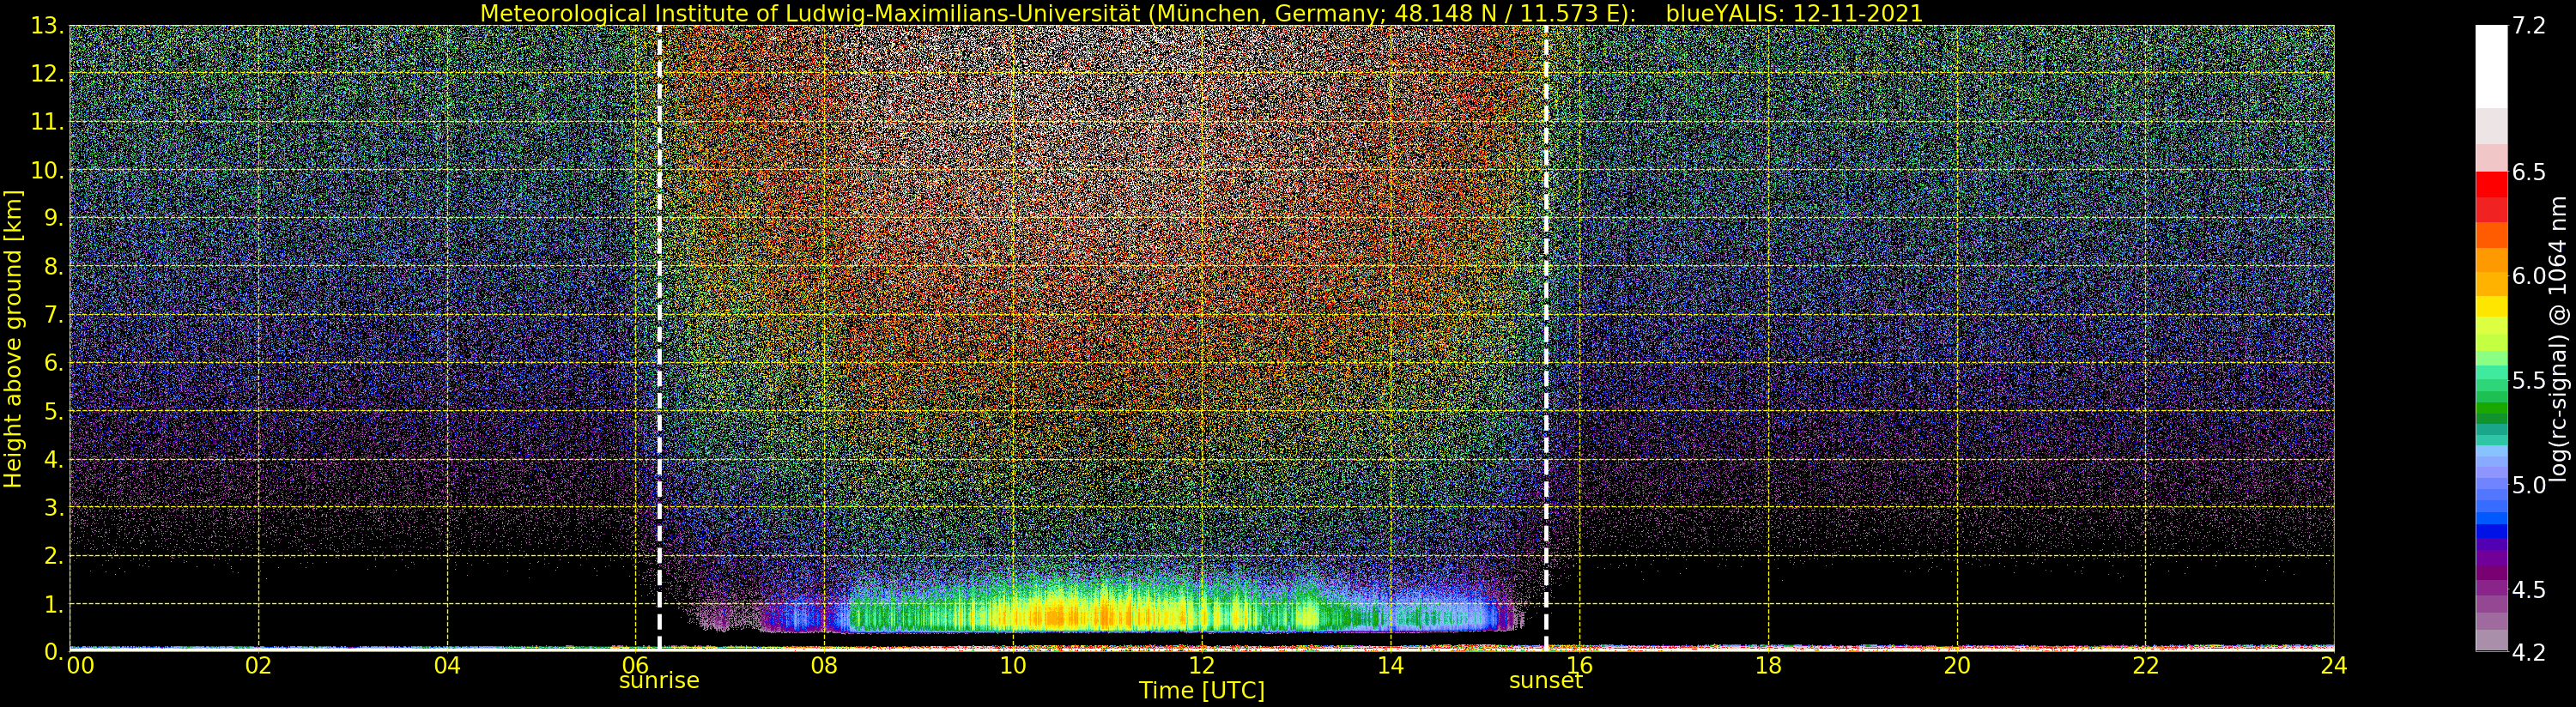The width and height of the screenshot is (2576, 707).
Task: Click the height tick label '1.'
Action: click(x=53, y=604)
